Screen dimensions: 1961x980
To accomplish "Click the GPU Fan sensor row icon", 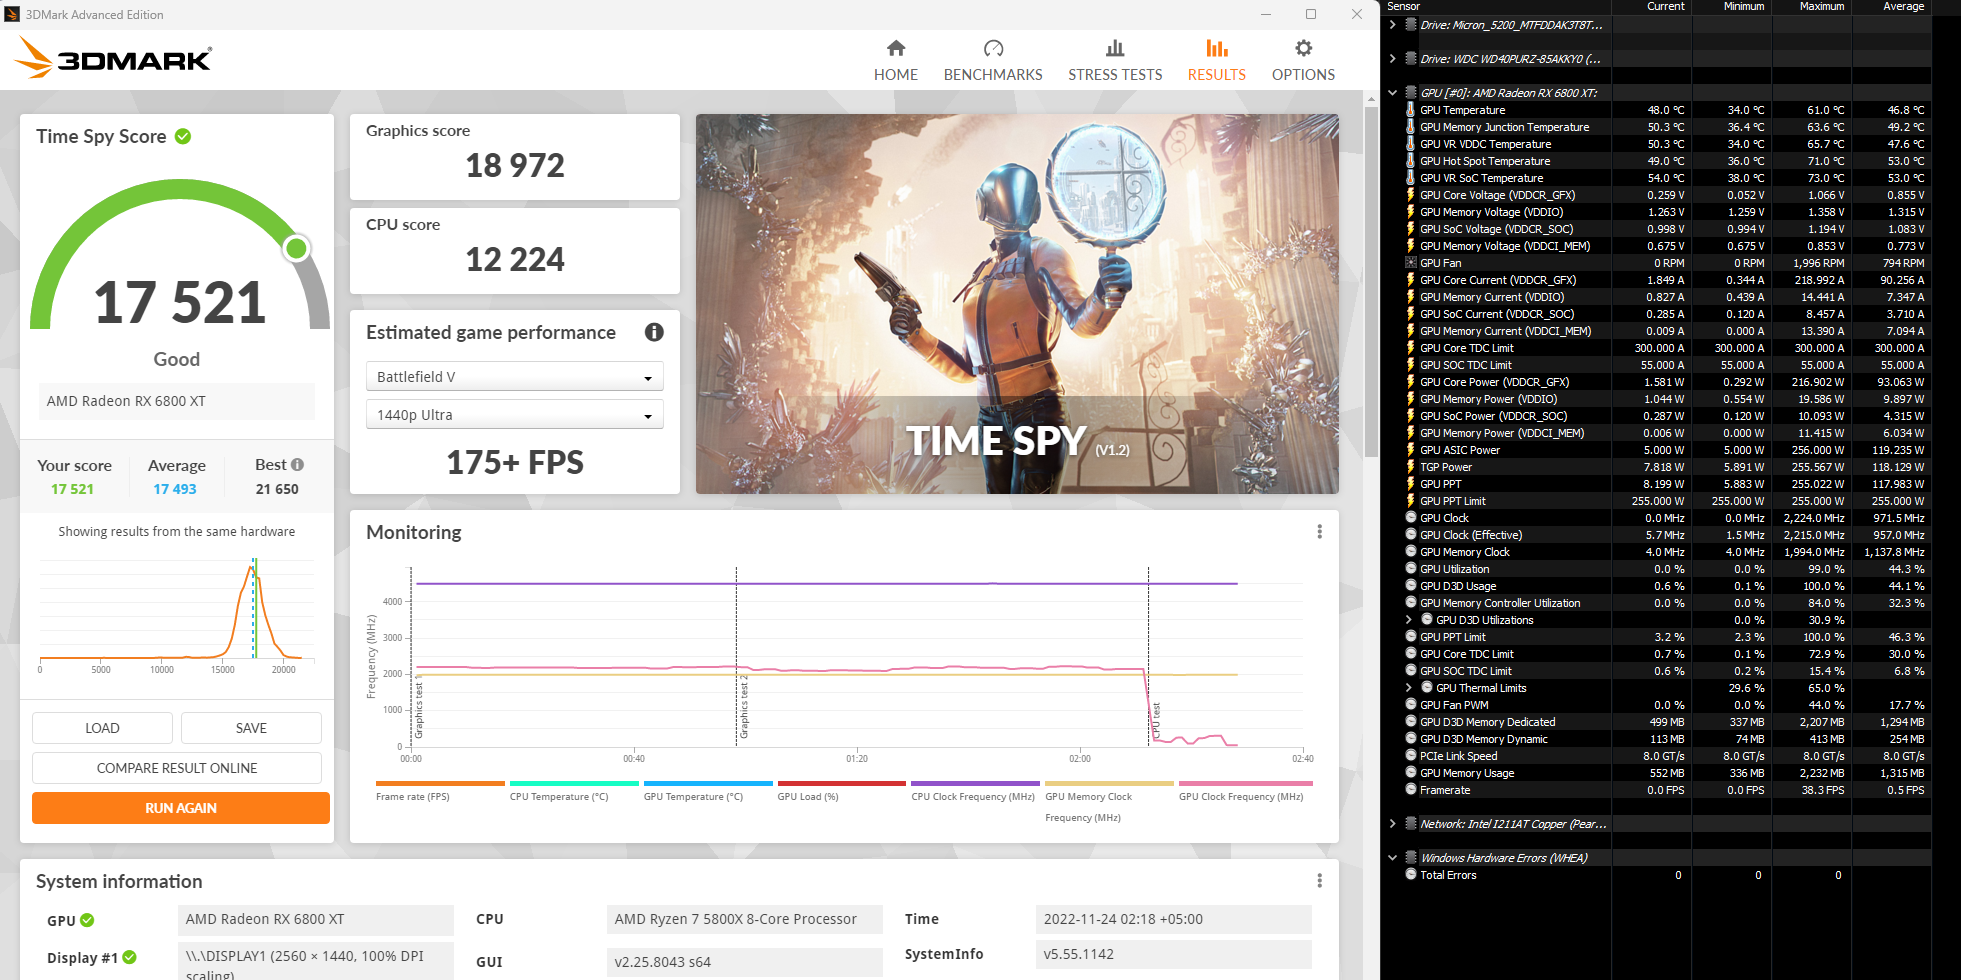I will click(1411, 263).
